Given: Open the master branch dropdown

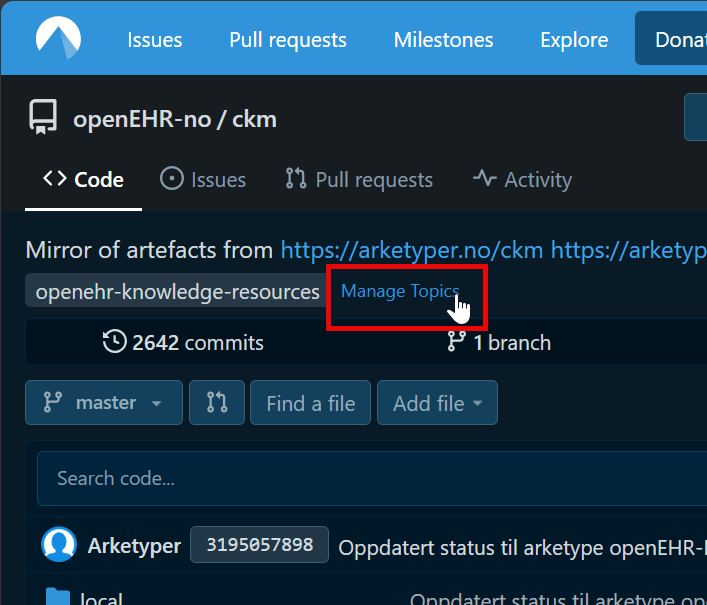Looking at the screenshot, I should pyautogui.click(x=104, y=403).
